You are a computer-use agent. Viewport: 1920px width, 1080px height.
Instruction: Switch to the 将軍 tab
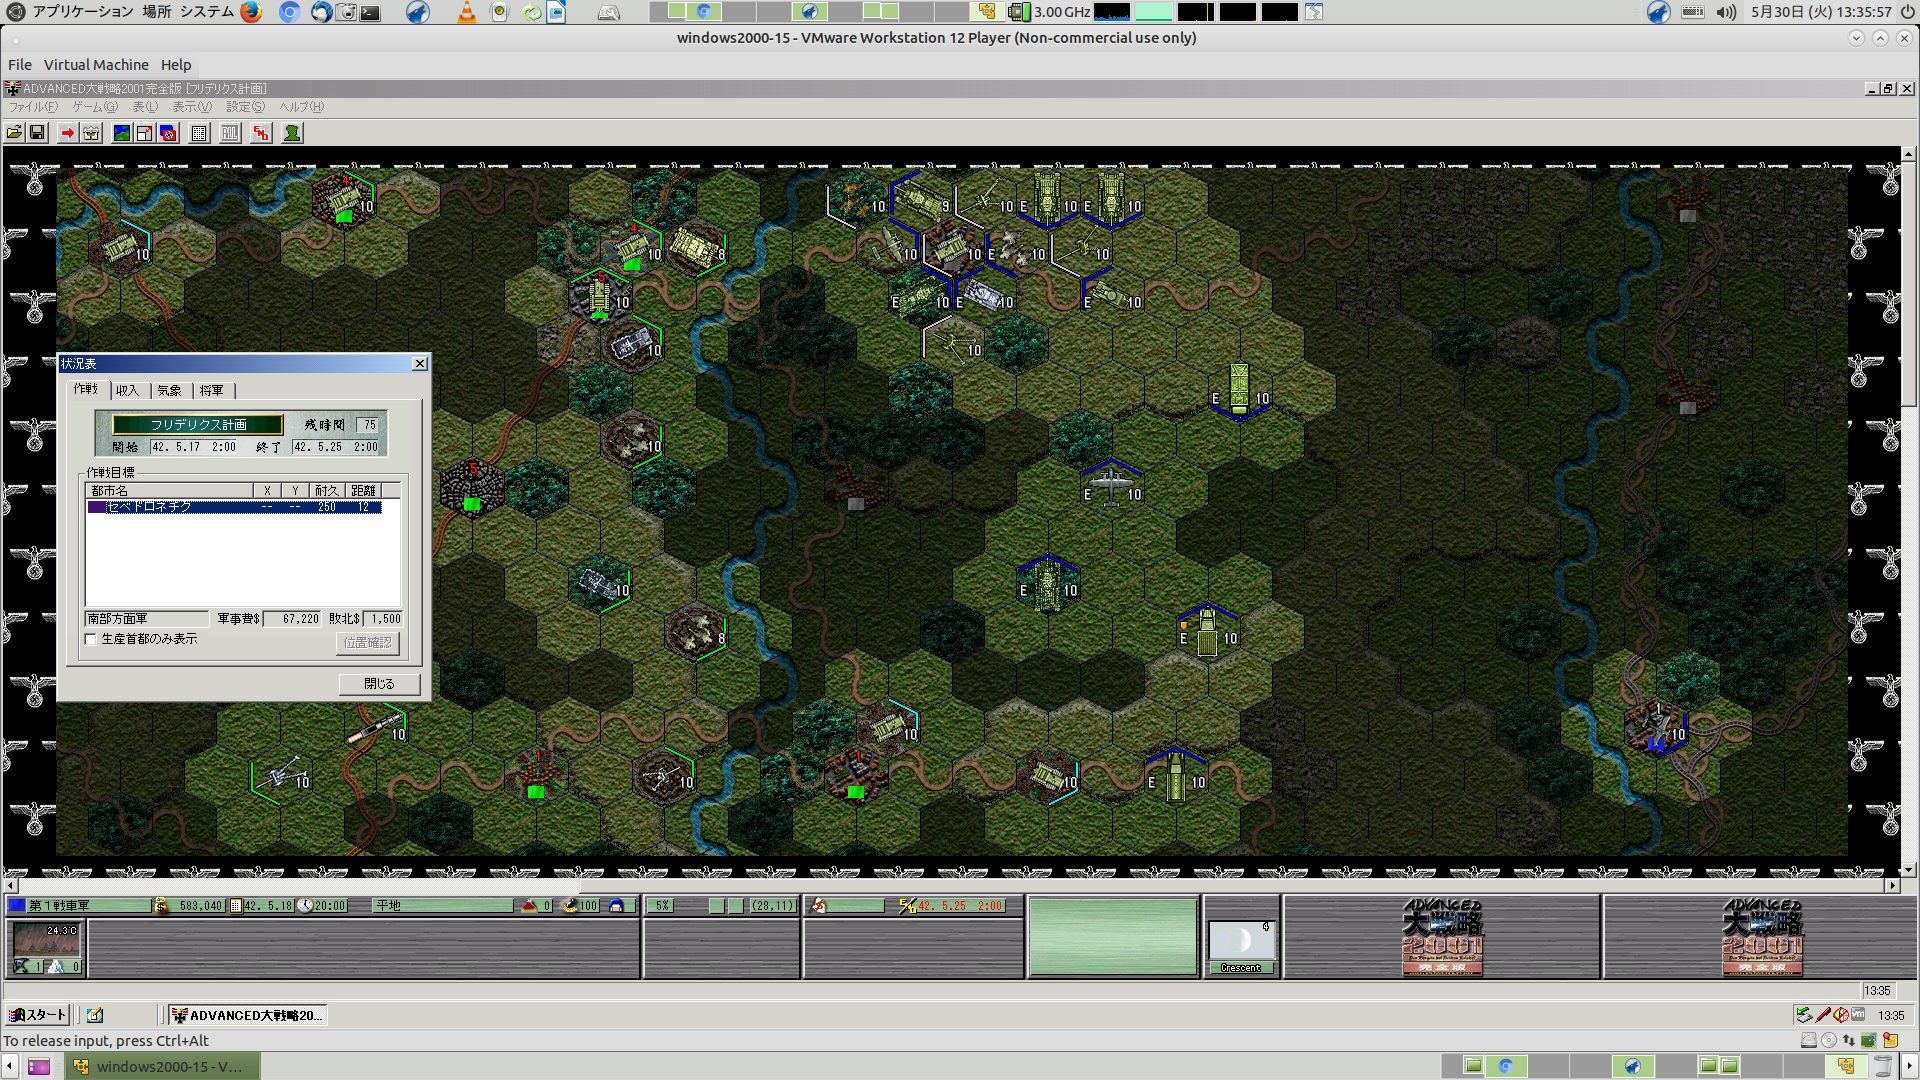(212, 391)
